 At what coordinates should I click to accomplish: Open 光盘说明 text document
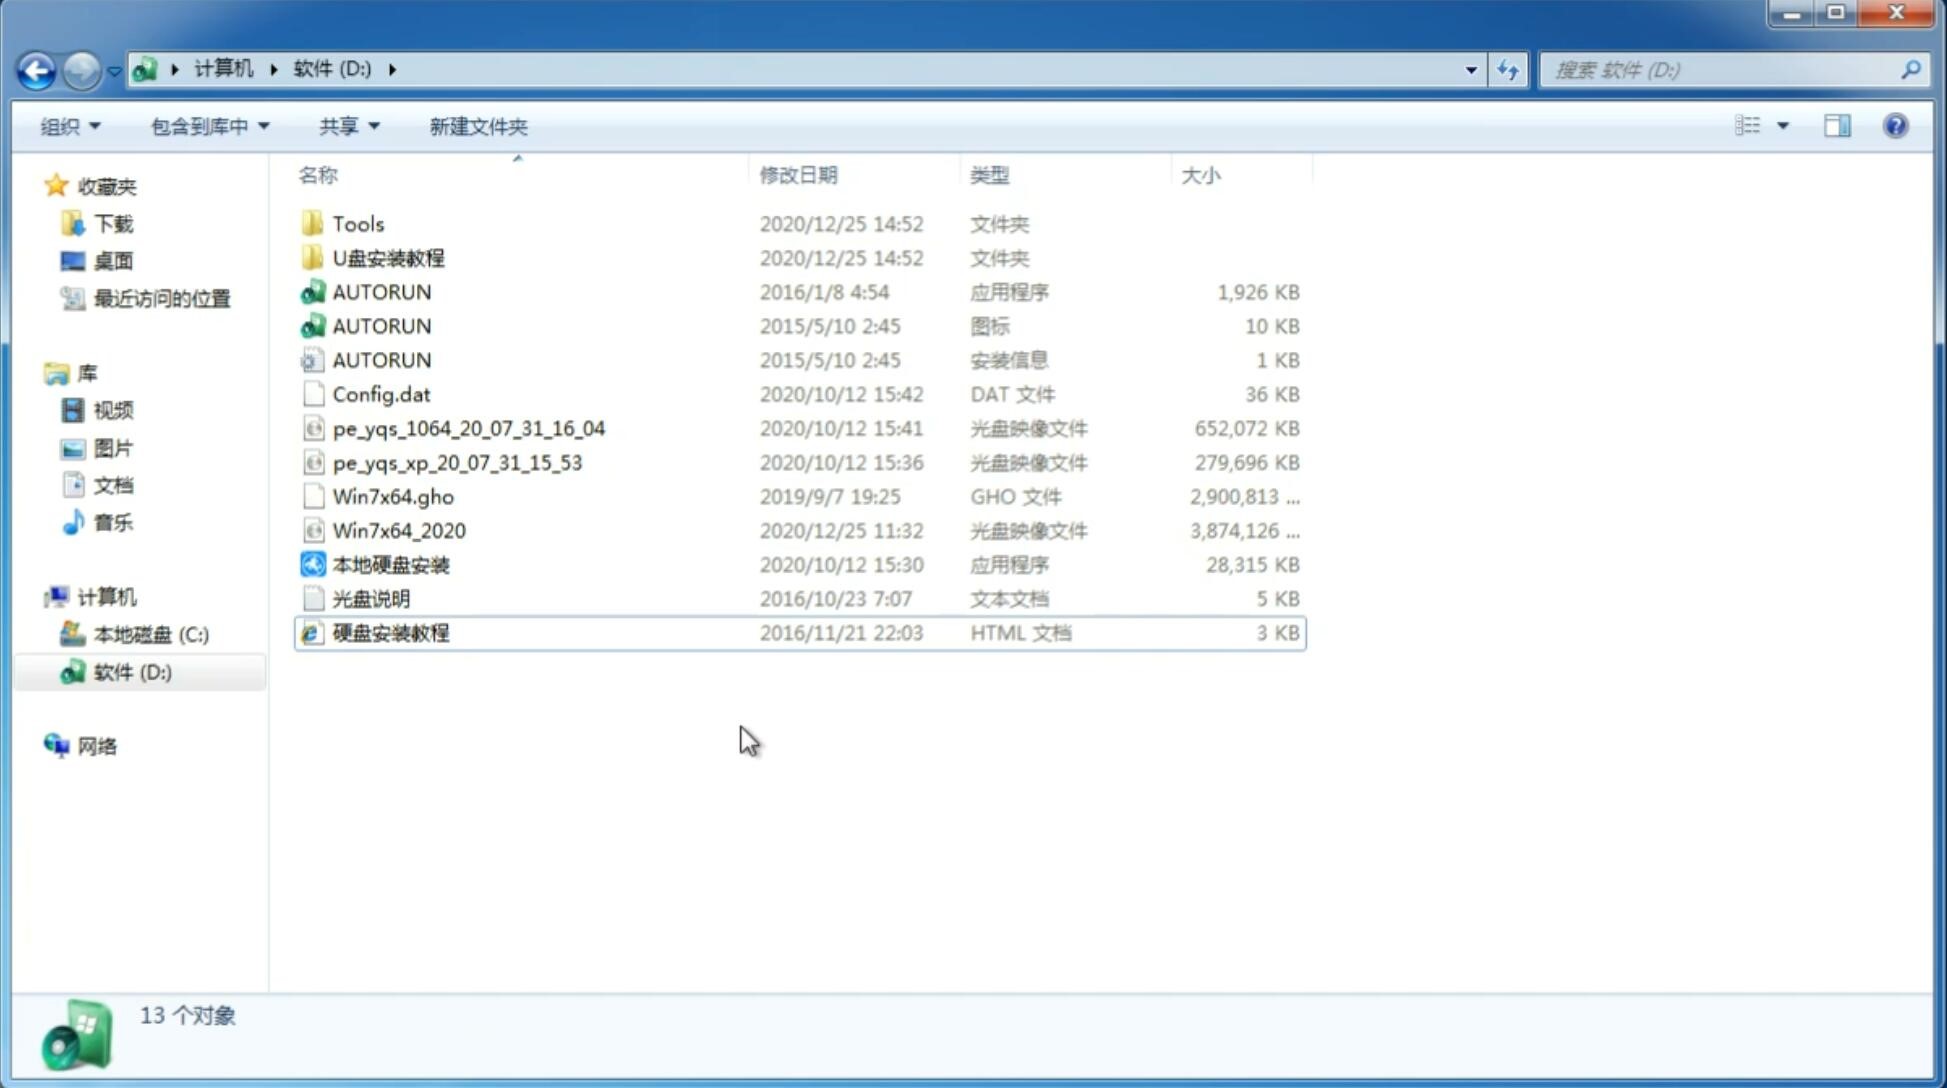tap(370, 597)
